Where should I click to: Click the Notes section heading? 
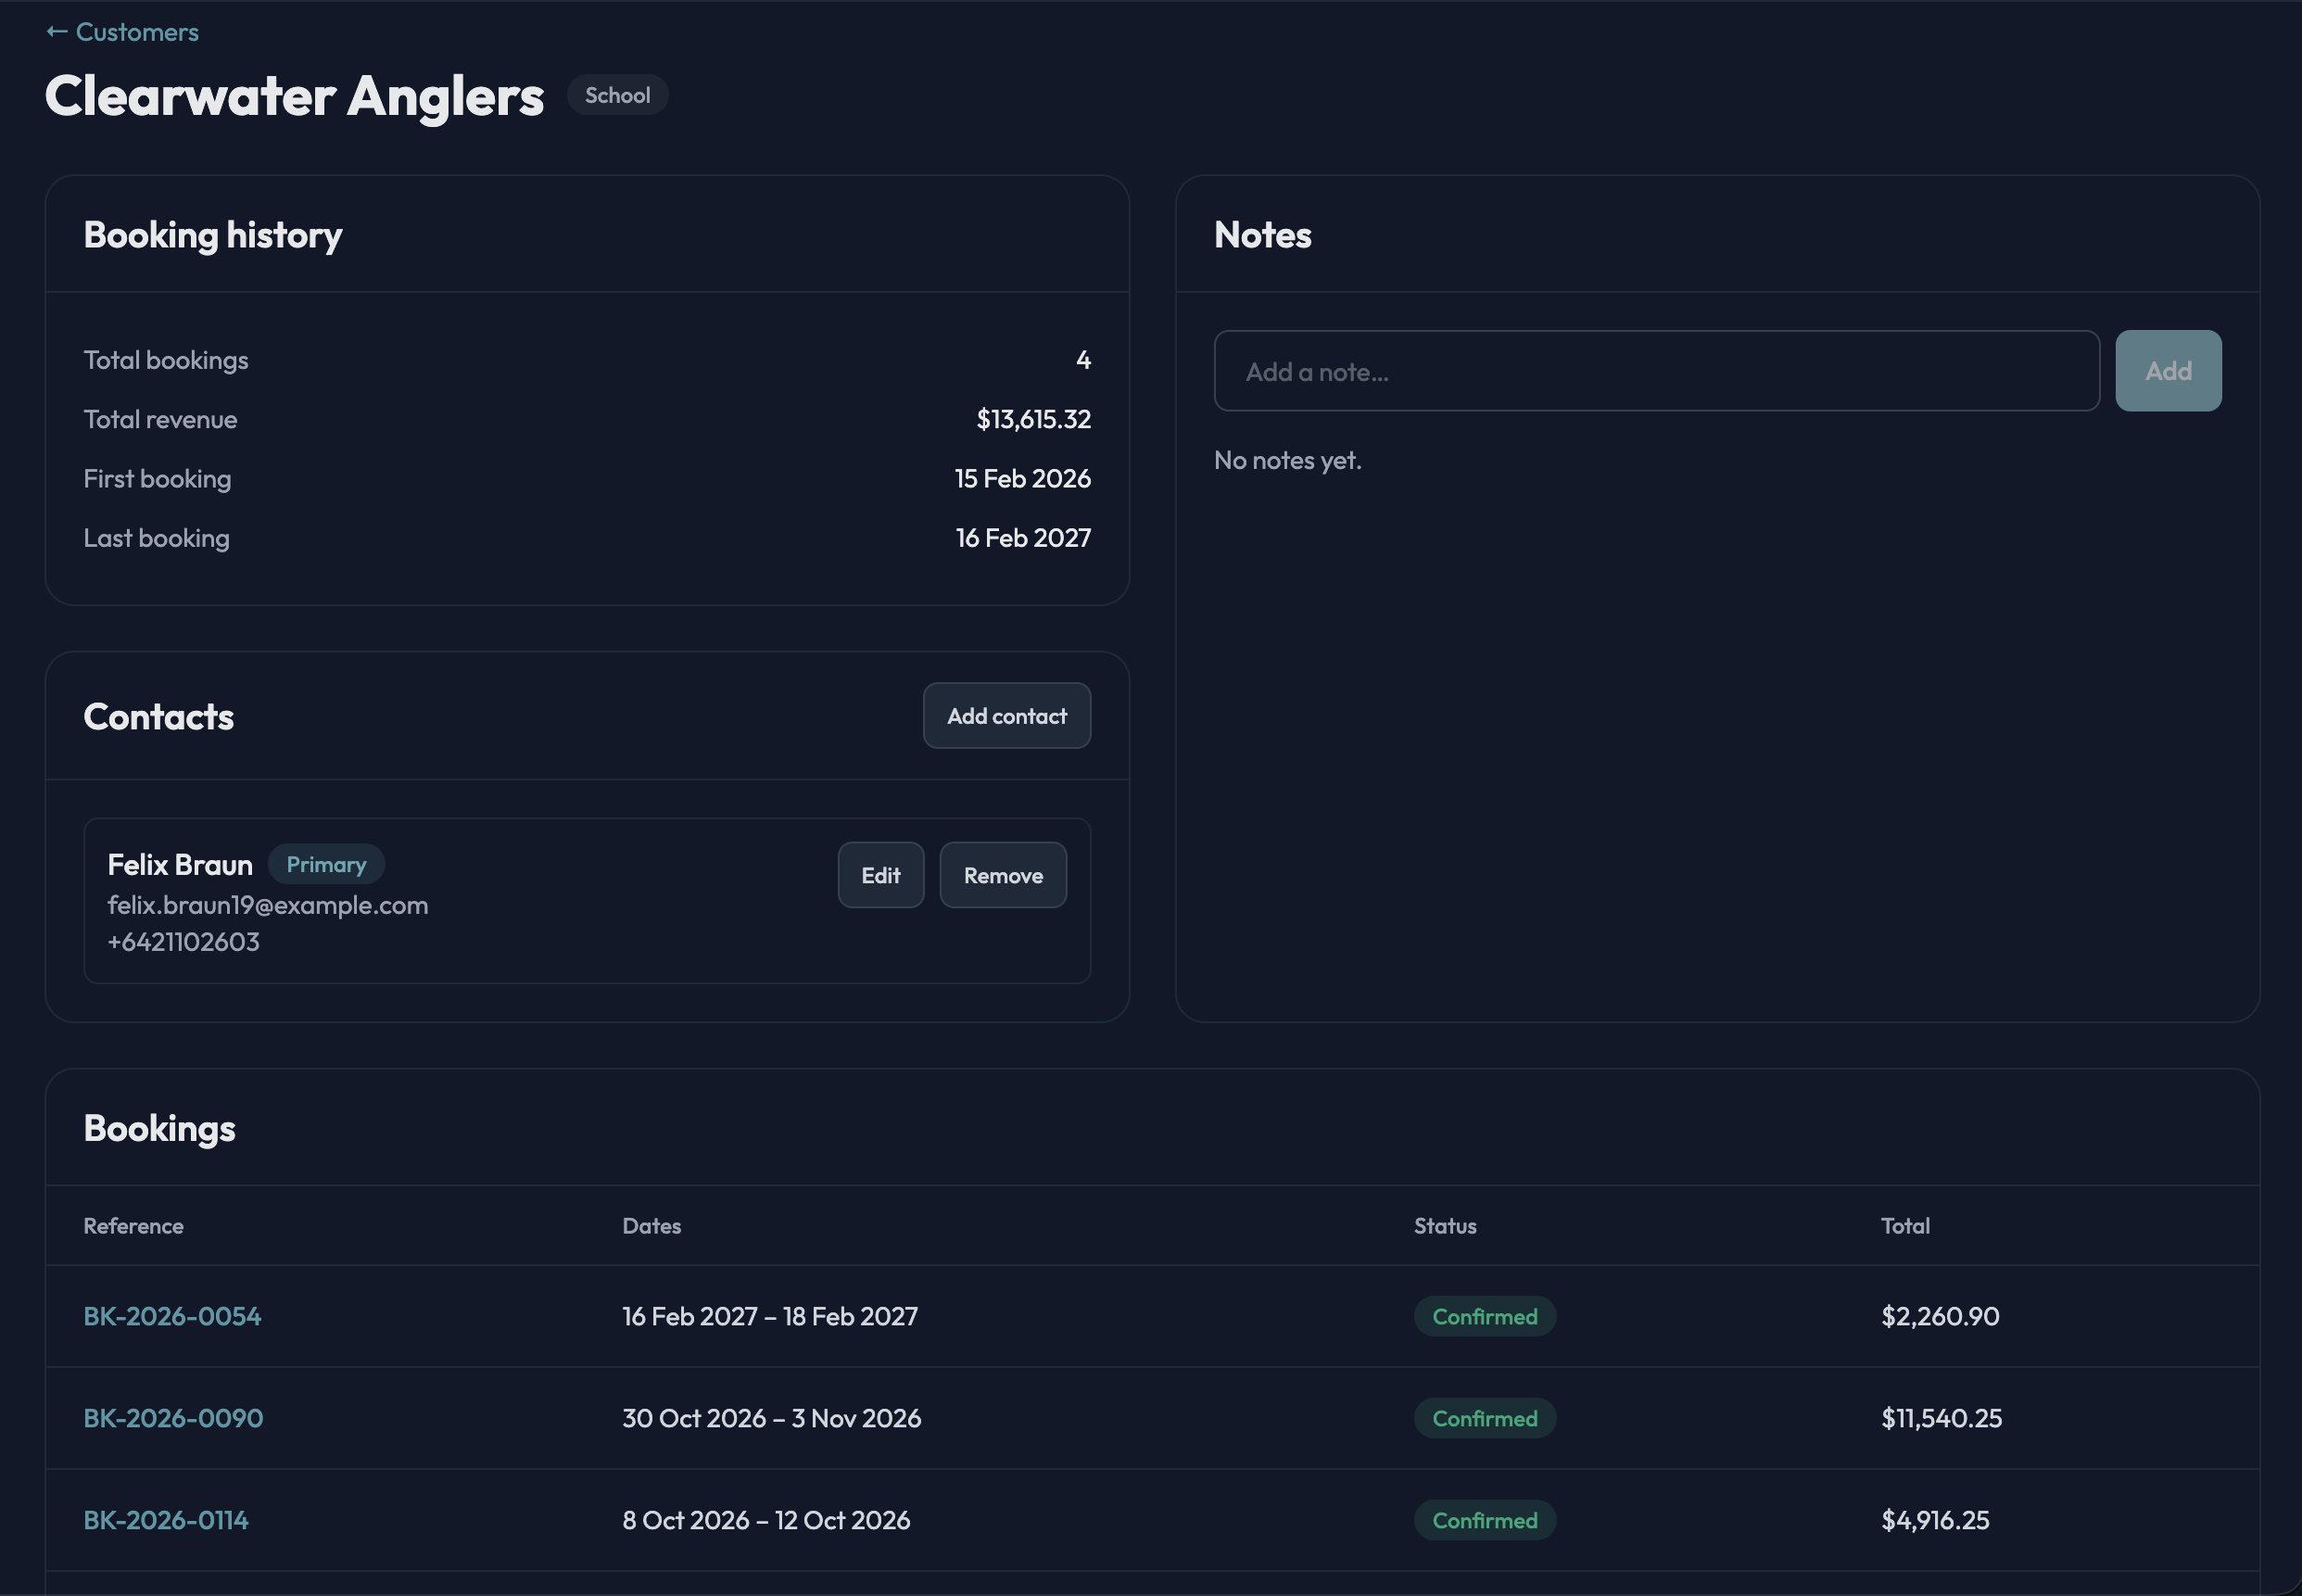1262,235
